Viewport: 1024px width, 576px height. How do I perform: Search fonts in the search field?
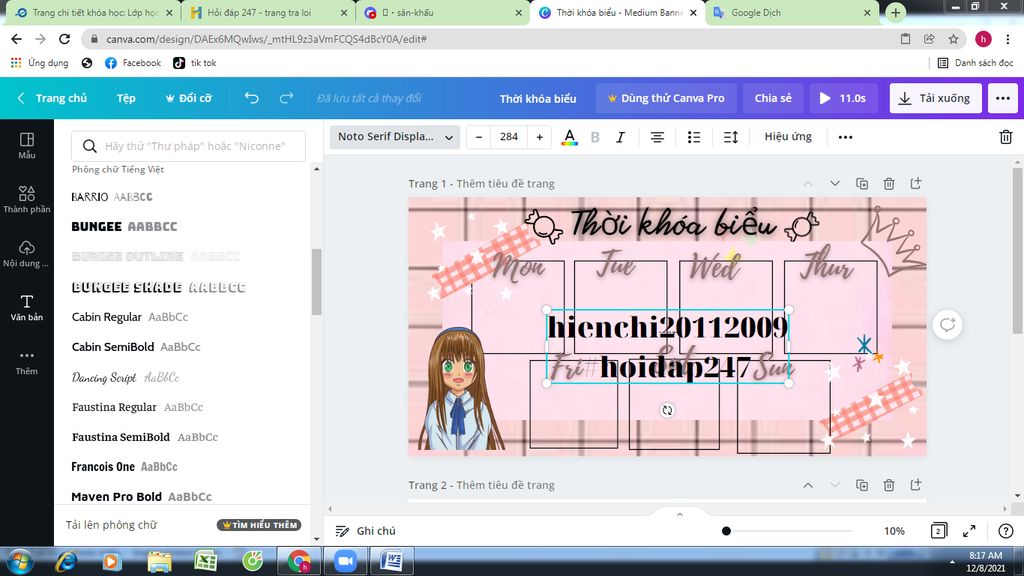click(x=188, y=146)
